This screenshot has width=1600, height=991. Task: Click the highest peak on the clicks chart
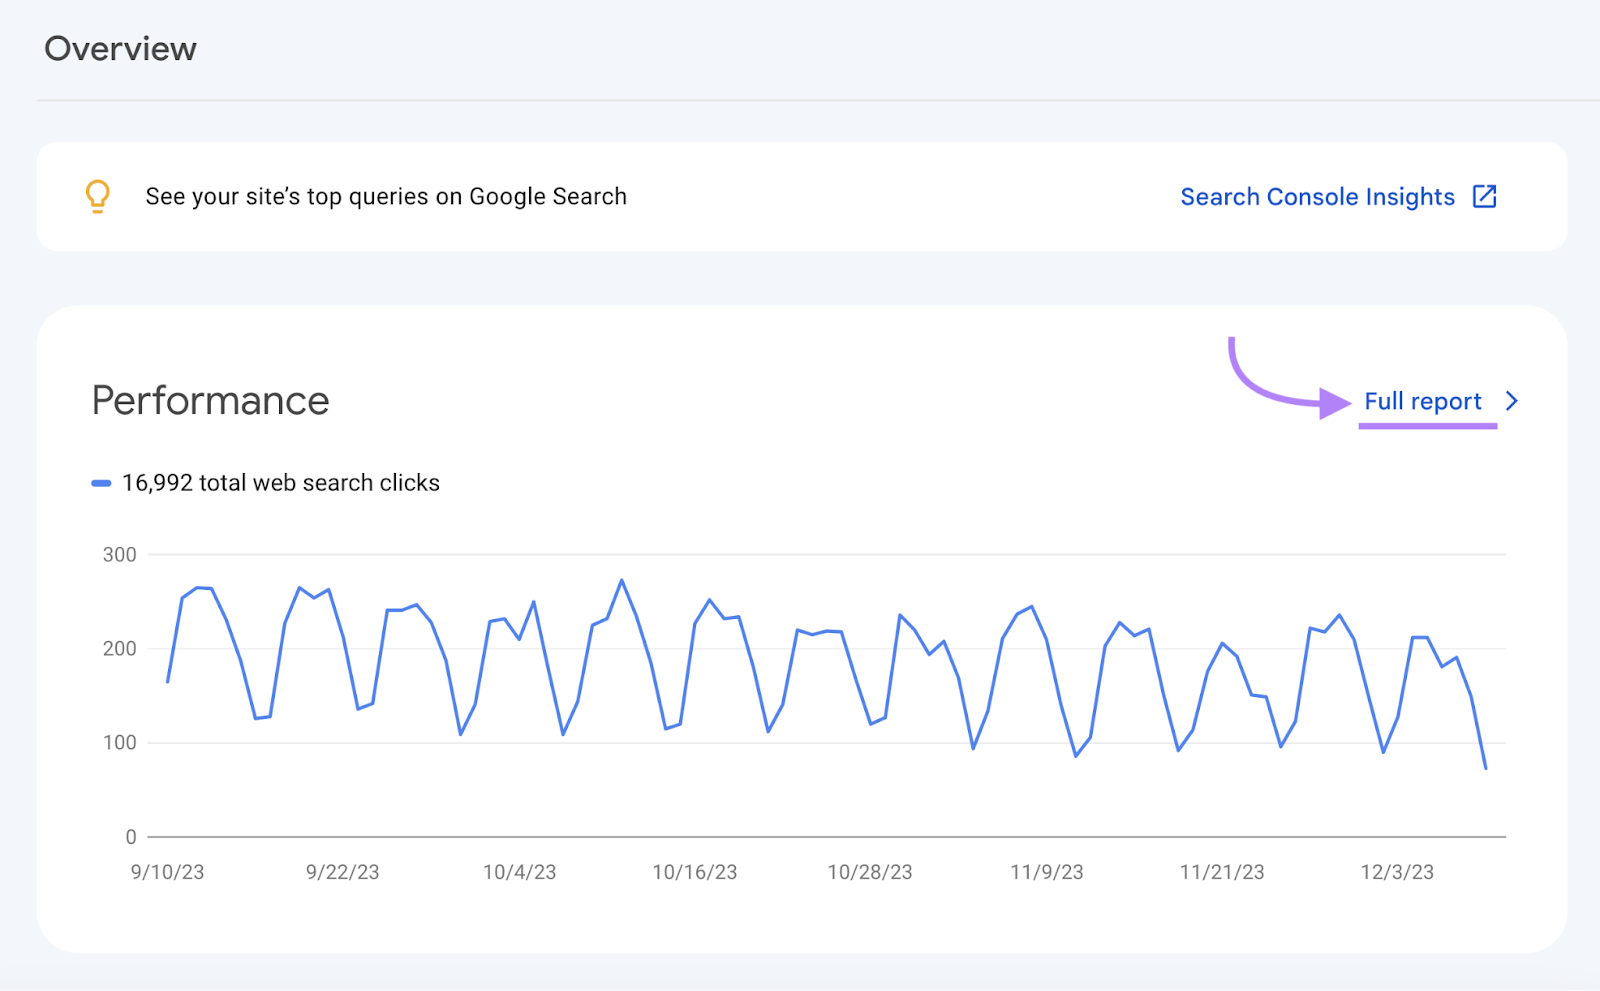pos(622,580)
